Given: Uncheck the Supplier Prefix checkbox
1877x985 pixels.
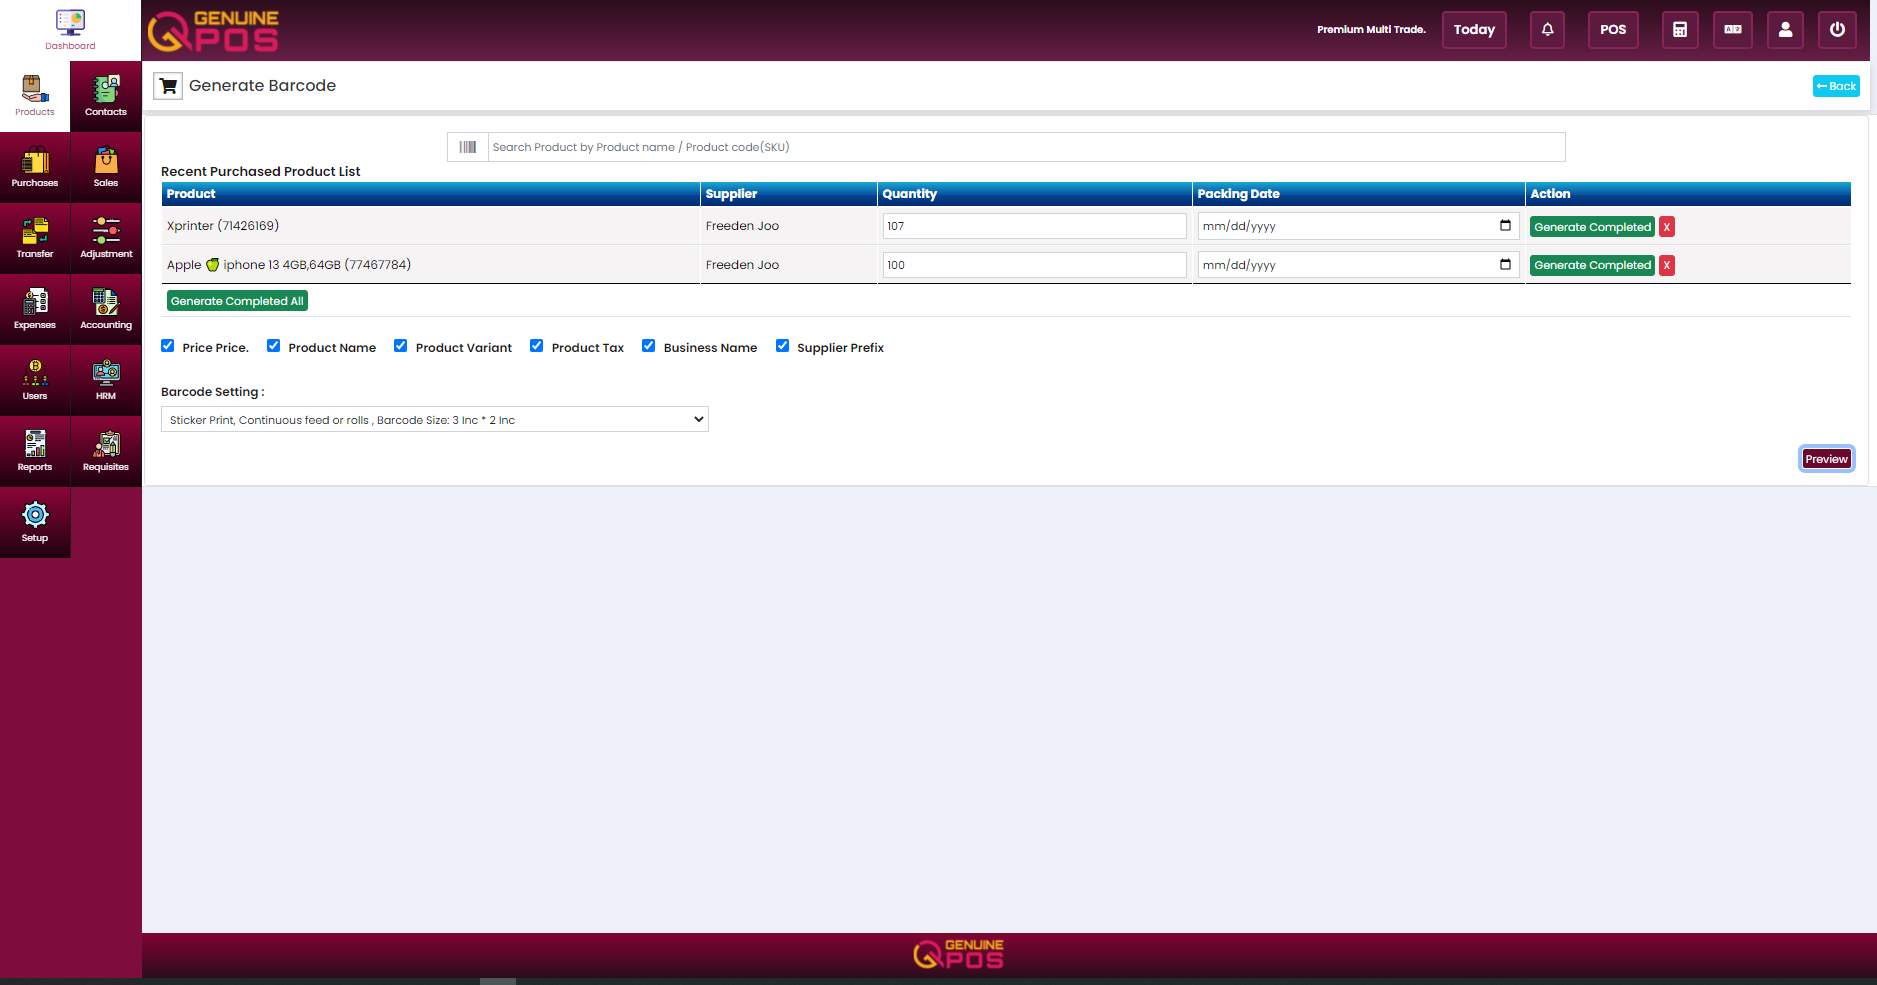Looking at the screenshot, I should coord(782,346).
